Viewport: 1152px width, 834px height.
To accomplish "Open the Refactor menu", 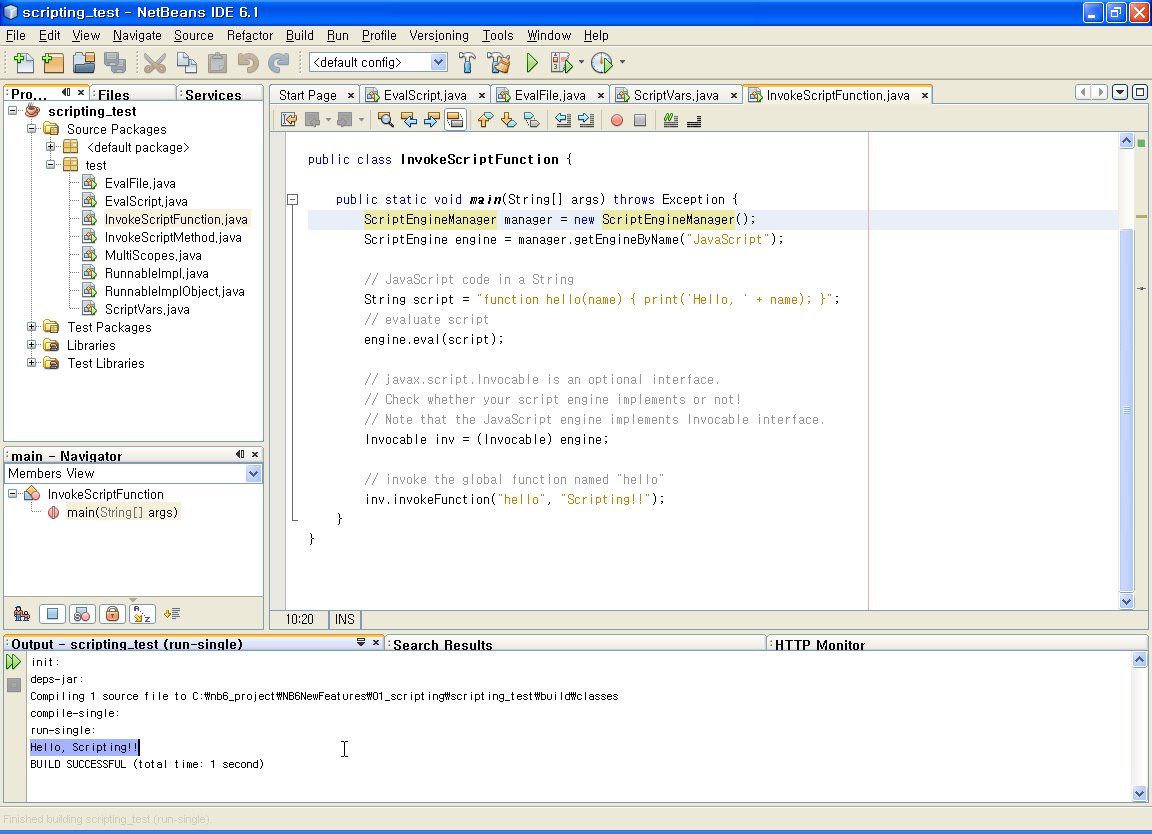I will pyautogui.click(x=249, y=35).
